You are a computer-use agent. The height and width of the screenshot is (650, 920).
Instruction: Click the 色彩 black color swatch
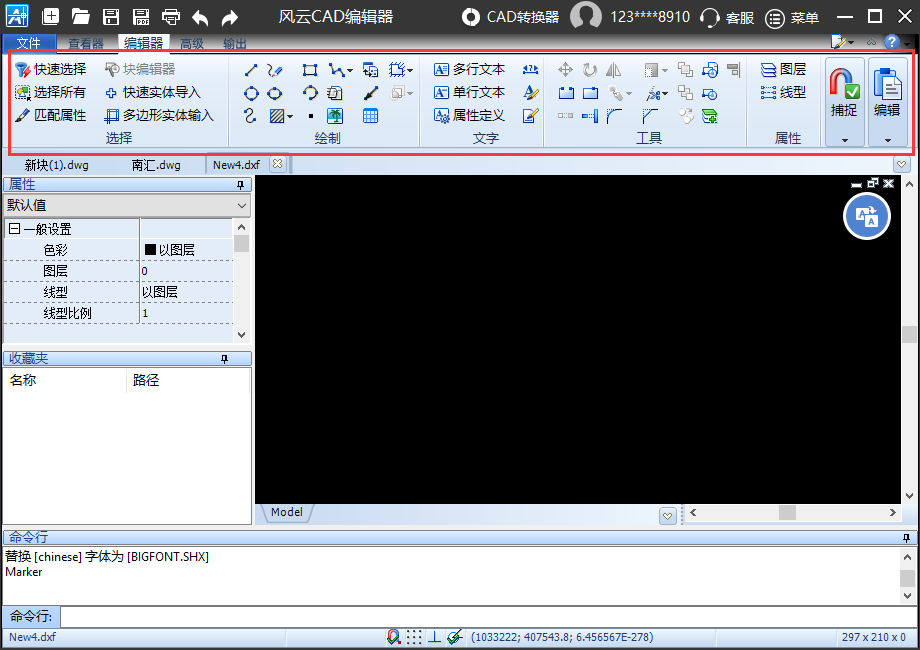point(150,249)
